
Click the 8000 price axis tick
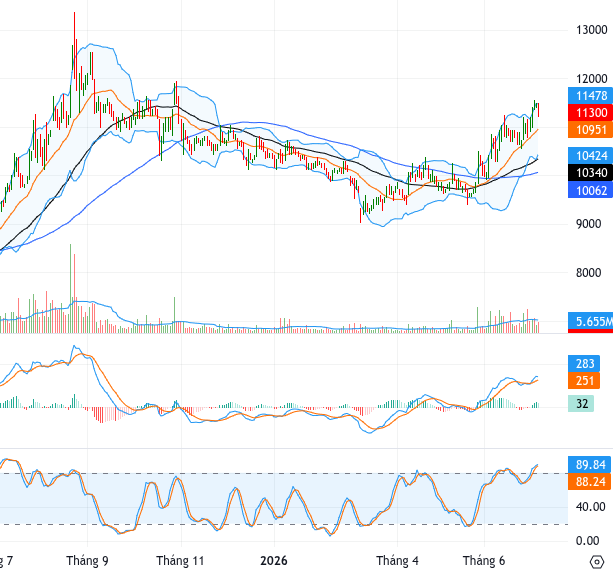(588, 272)
